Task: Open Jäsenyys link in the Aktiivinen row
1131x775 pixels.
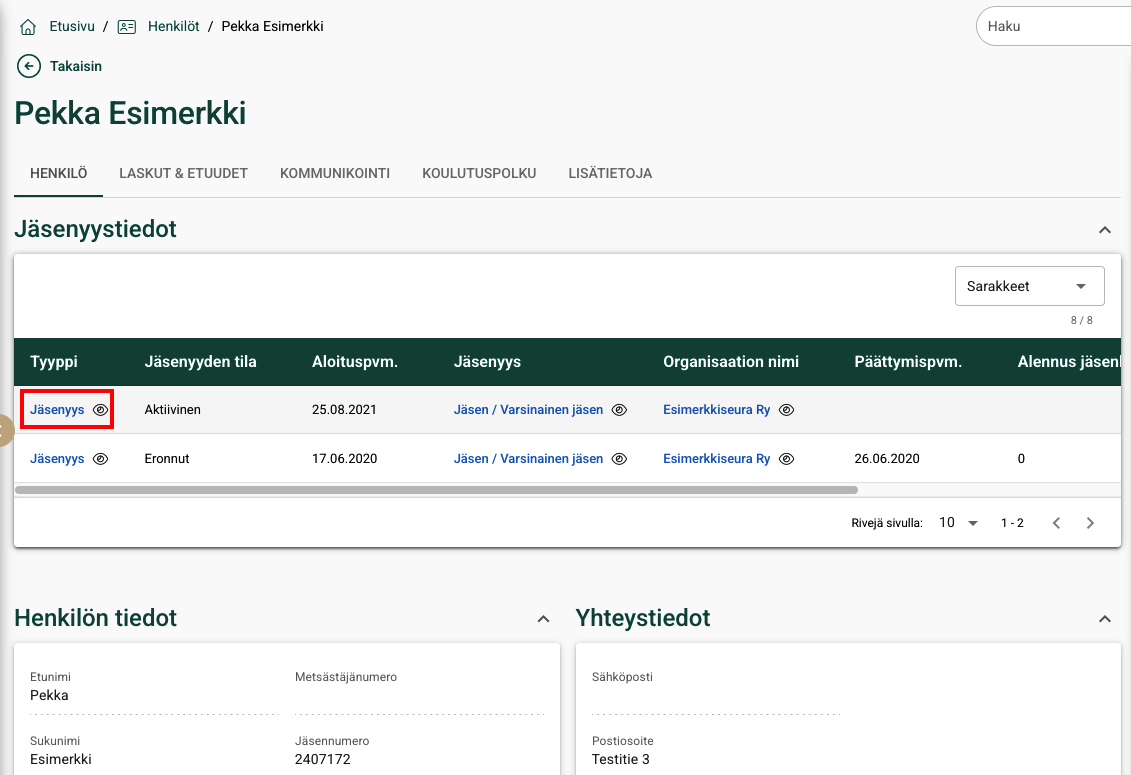Action: click(x=57, y=410)
